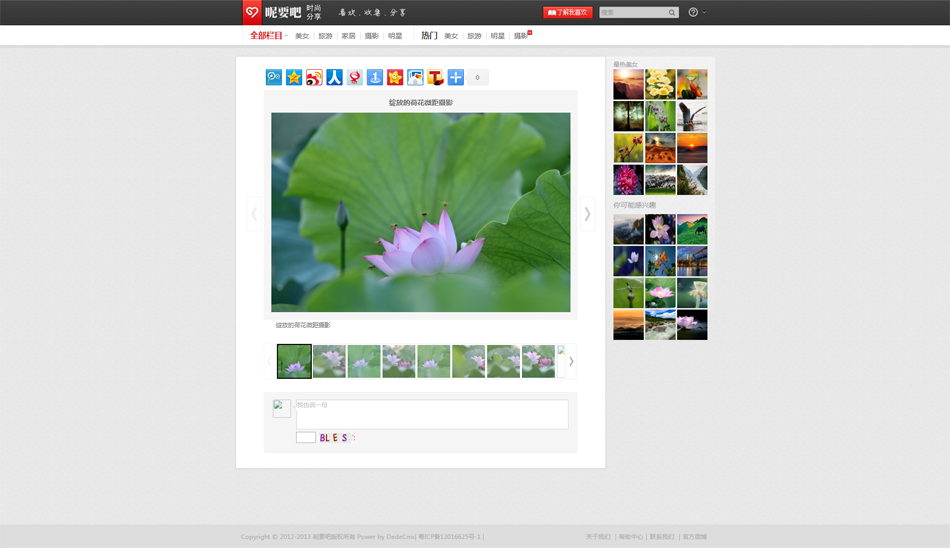Open the 摄影 item under 热门
950x548 pixels.
tap(521, 36)
